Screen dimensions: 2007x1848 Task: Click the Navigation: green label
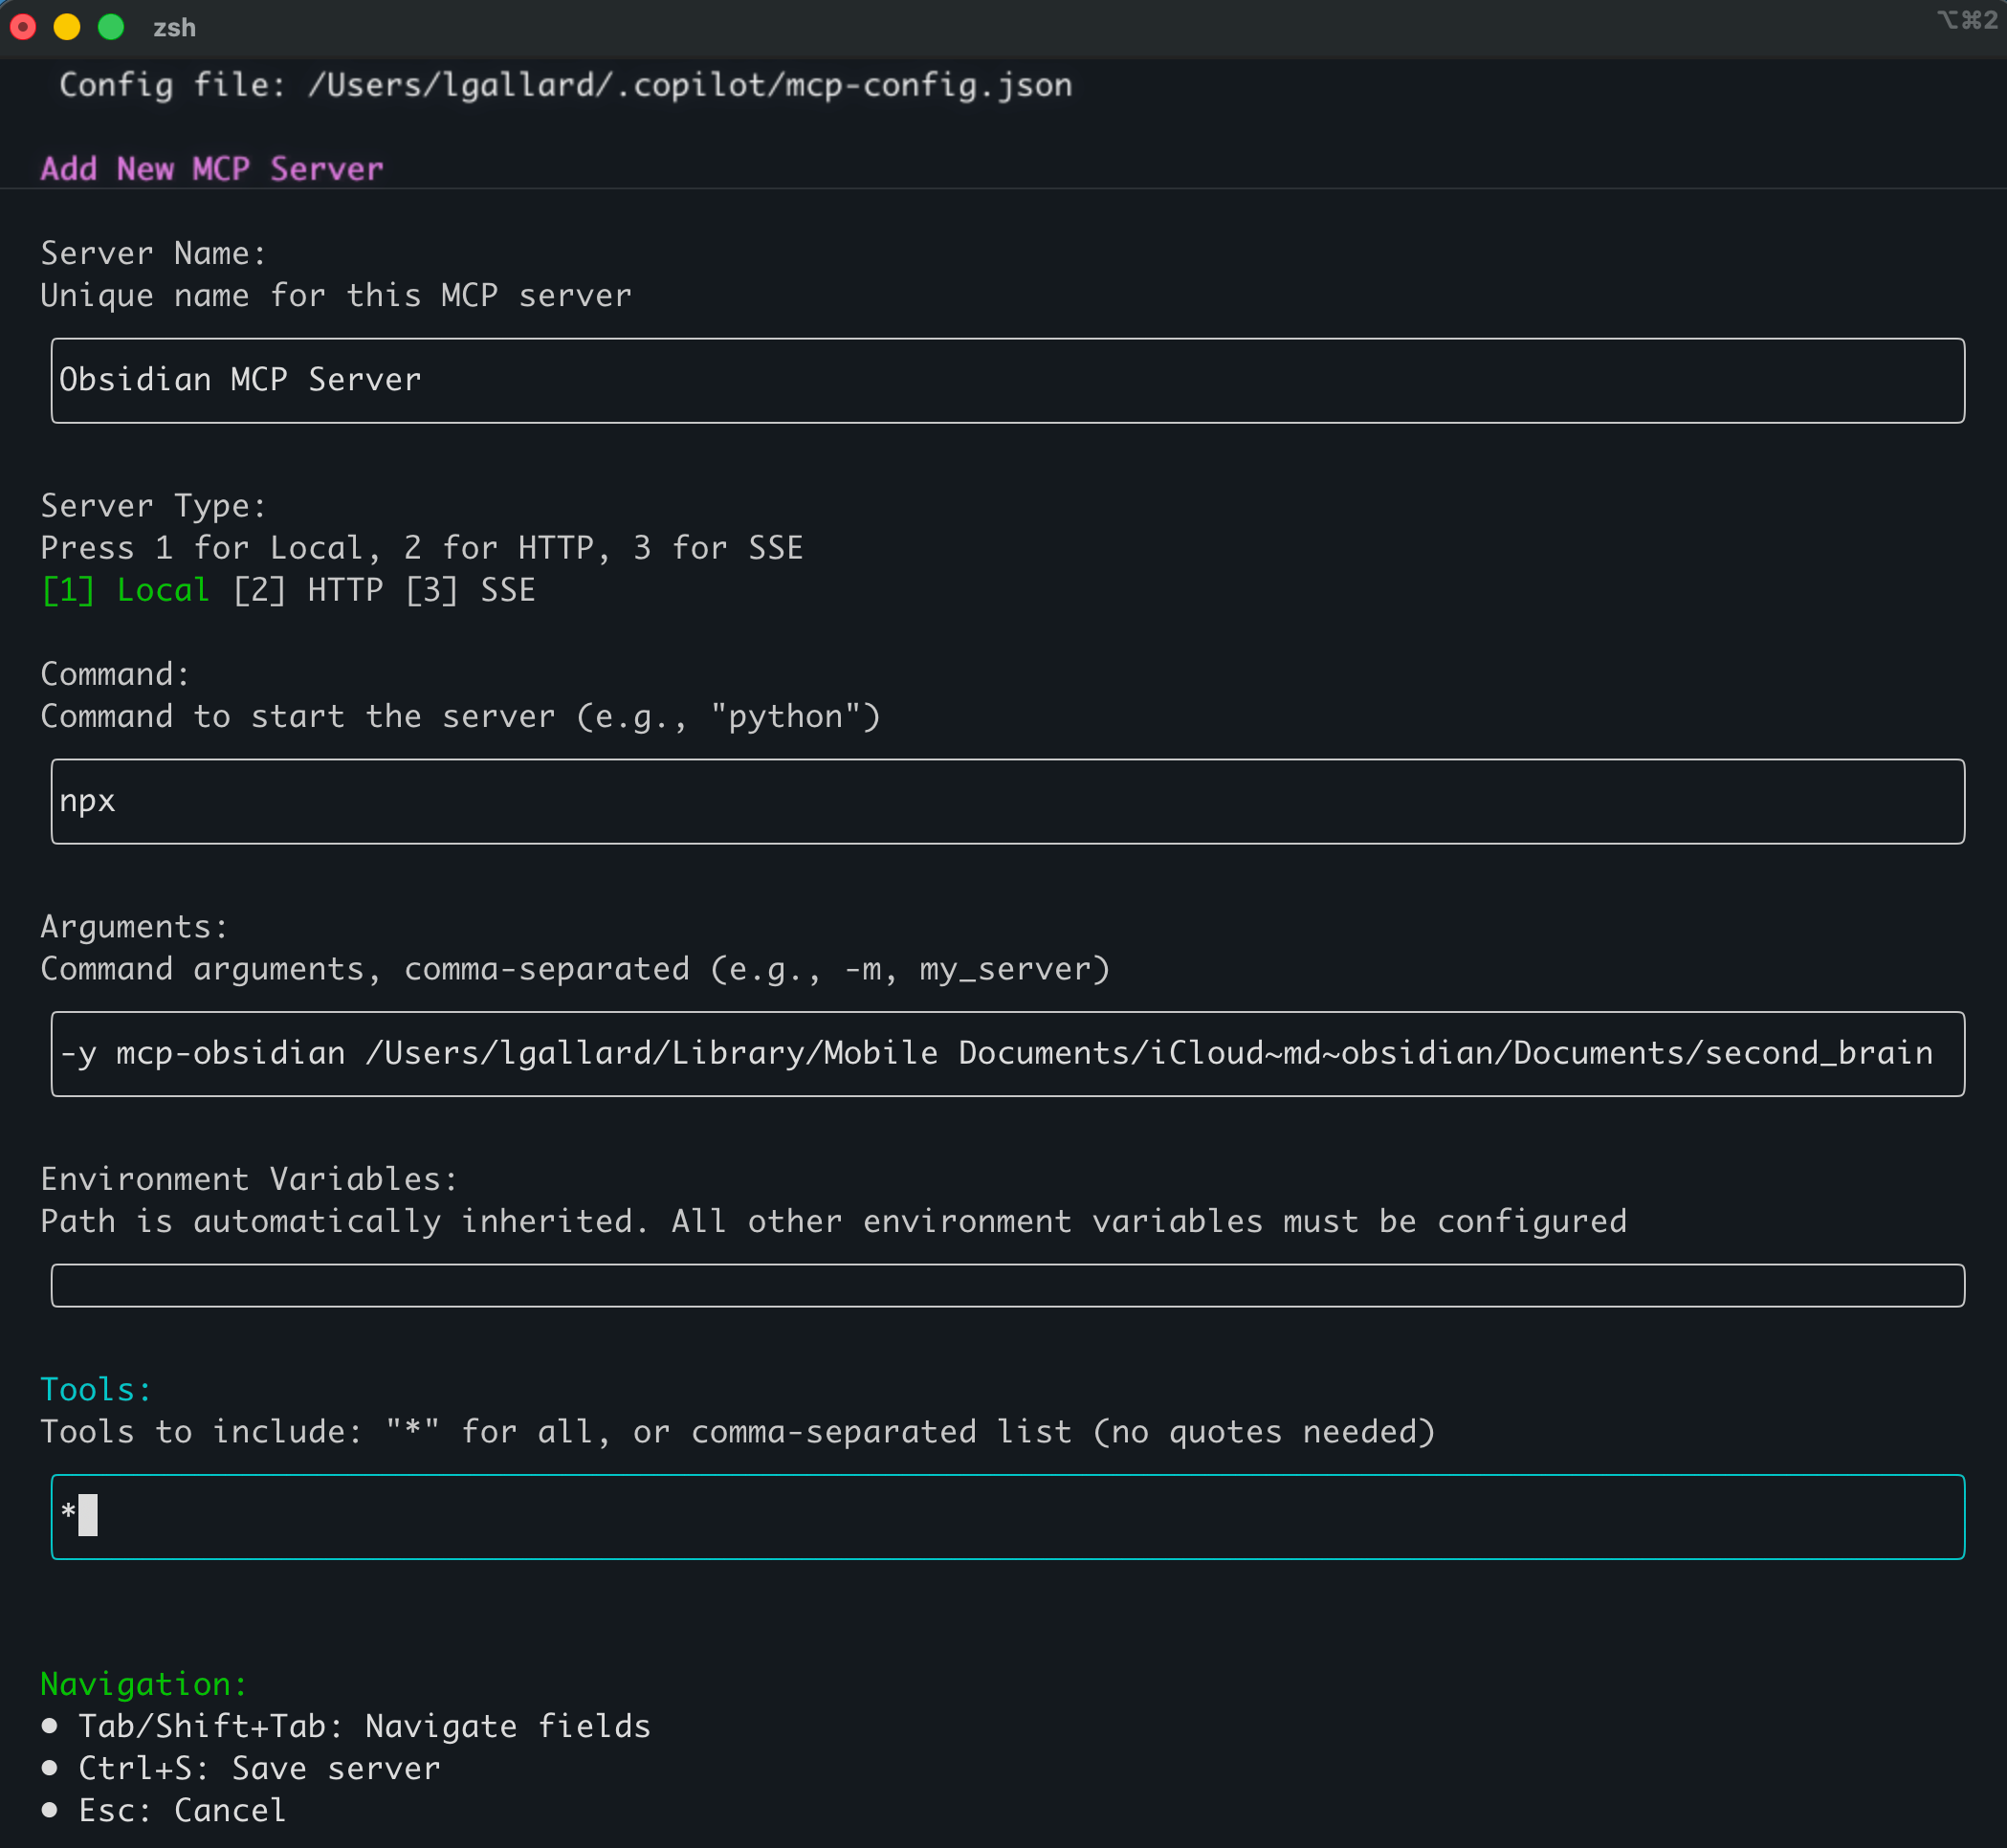pyautogui.click(x=143, y=1684)
